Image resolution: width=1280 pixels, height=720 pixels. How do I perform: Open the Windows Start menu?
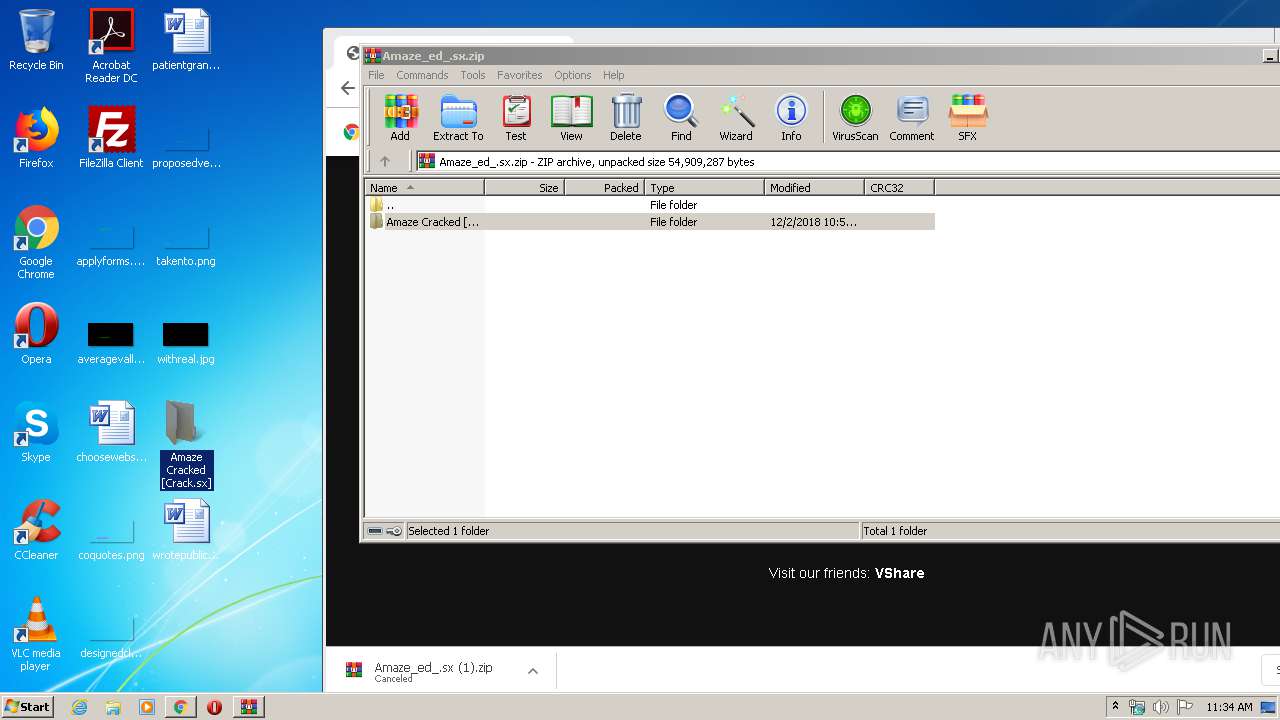pyautogui.click(x=28, y=707)
